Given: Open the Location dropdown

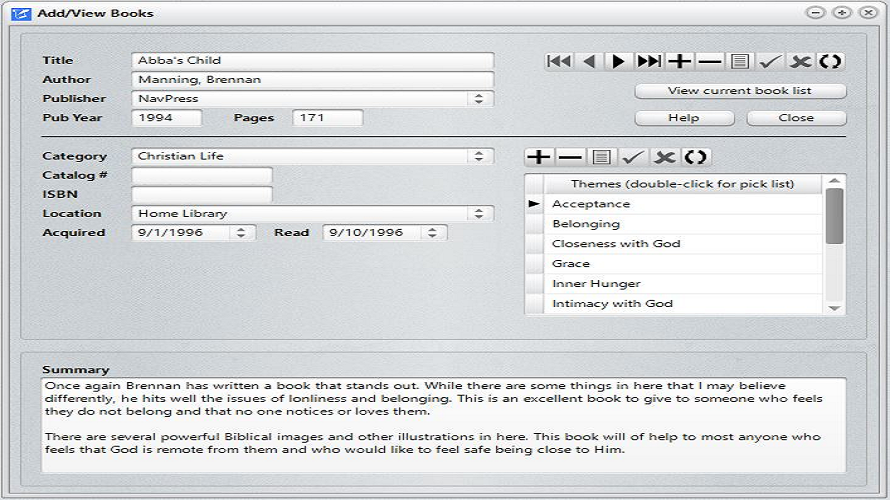Looking at the screenshot, I should pyautogui.click(x=479, y=213).
